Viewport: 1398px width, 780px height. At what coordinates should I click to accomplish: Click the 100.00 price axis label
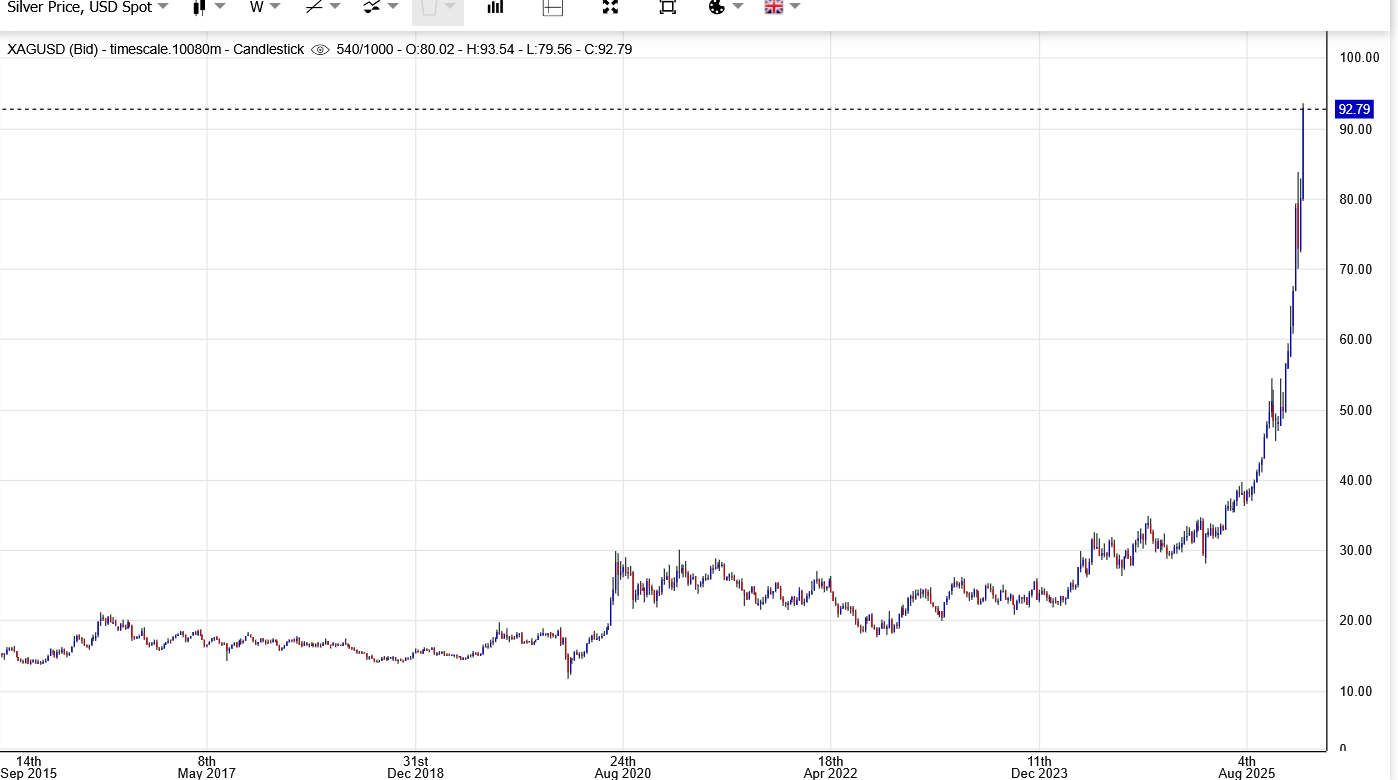point(1358,57)
